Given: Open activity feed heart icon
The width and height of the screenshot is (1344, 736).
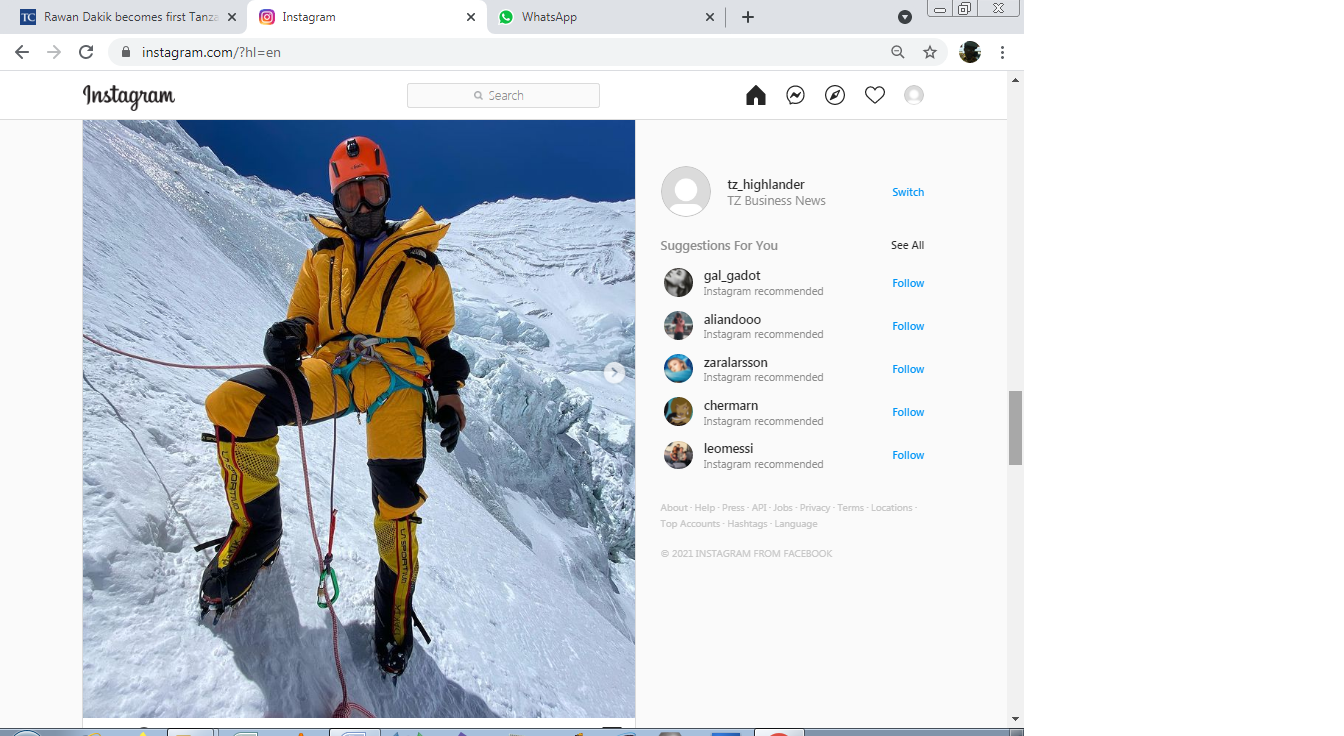Looking at the screenshot, I should coord(875,95).
